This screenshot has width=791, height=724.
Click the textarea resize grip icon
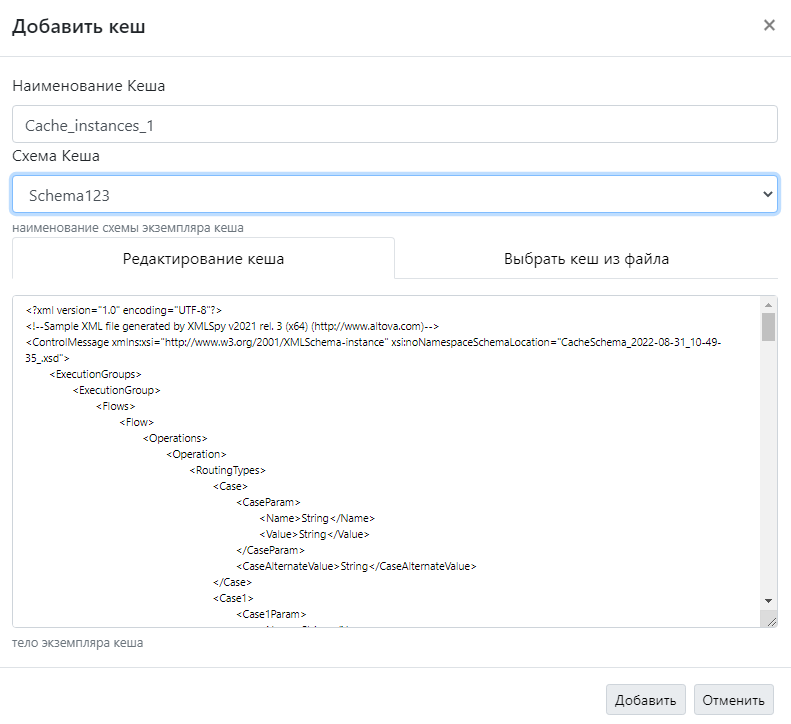[x=770, y=621]
